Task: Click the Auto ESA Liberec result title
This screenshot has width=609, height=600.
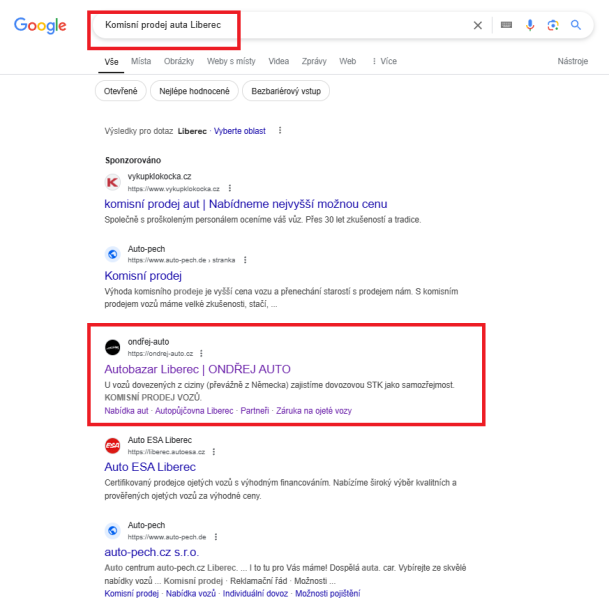Action: click(150, 467)
